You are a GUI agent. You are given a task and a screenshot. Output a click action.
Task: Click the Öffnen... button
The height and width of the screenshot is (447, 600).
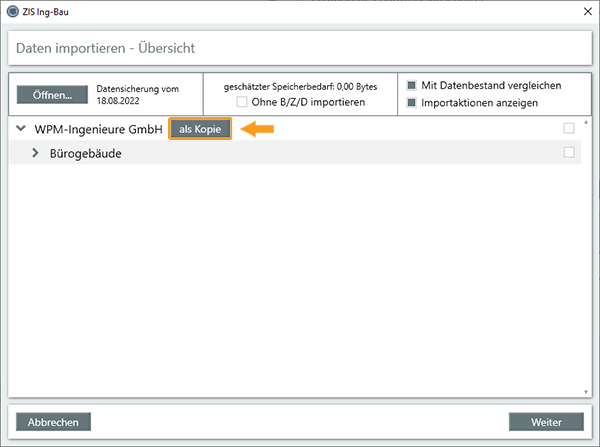52,95
